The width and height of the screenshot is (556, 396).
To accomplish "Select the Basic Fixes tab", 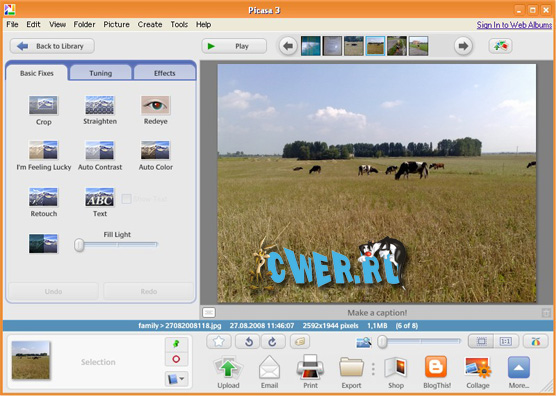I will (x=37, y=73).
